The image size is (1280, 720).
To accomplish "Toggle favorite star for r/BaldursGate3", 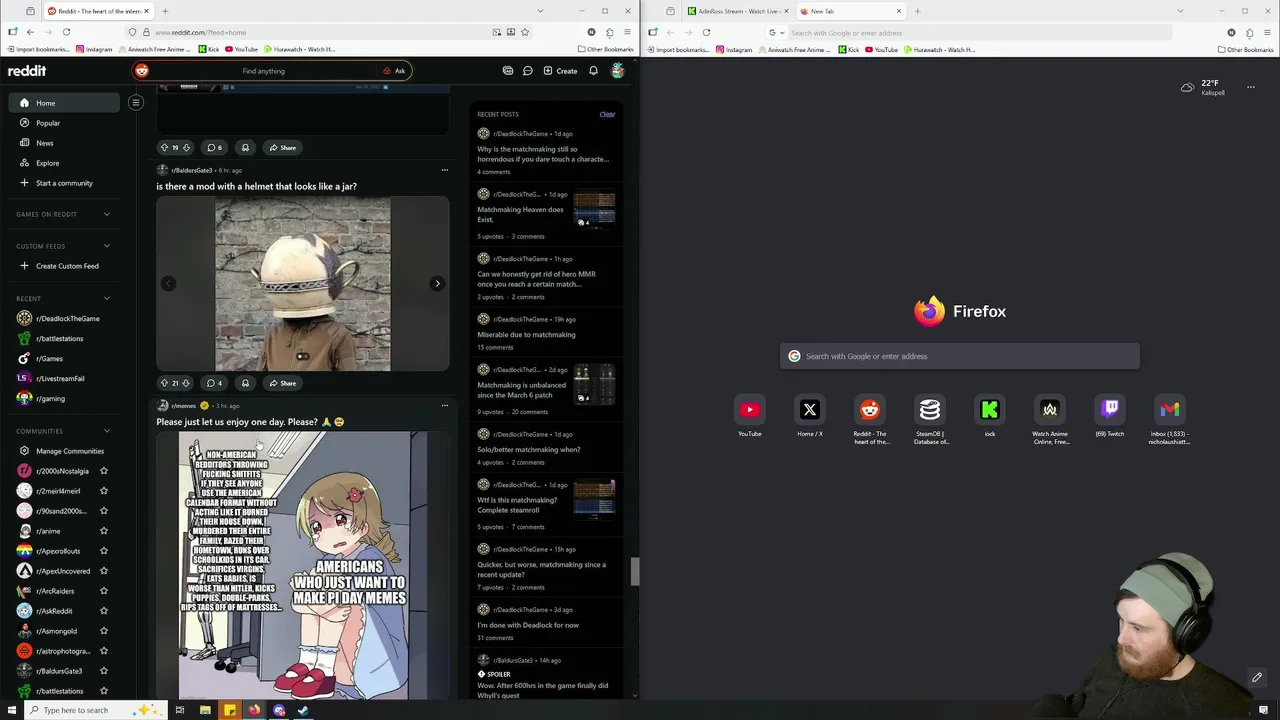I will (x=104, y=671).
